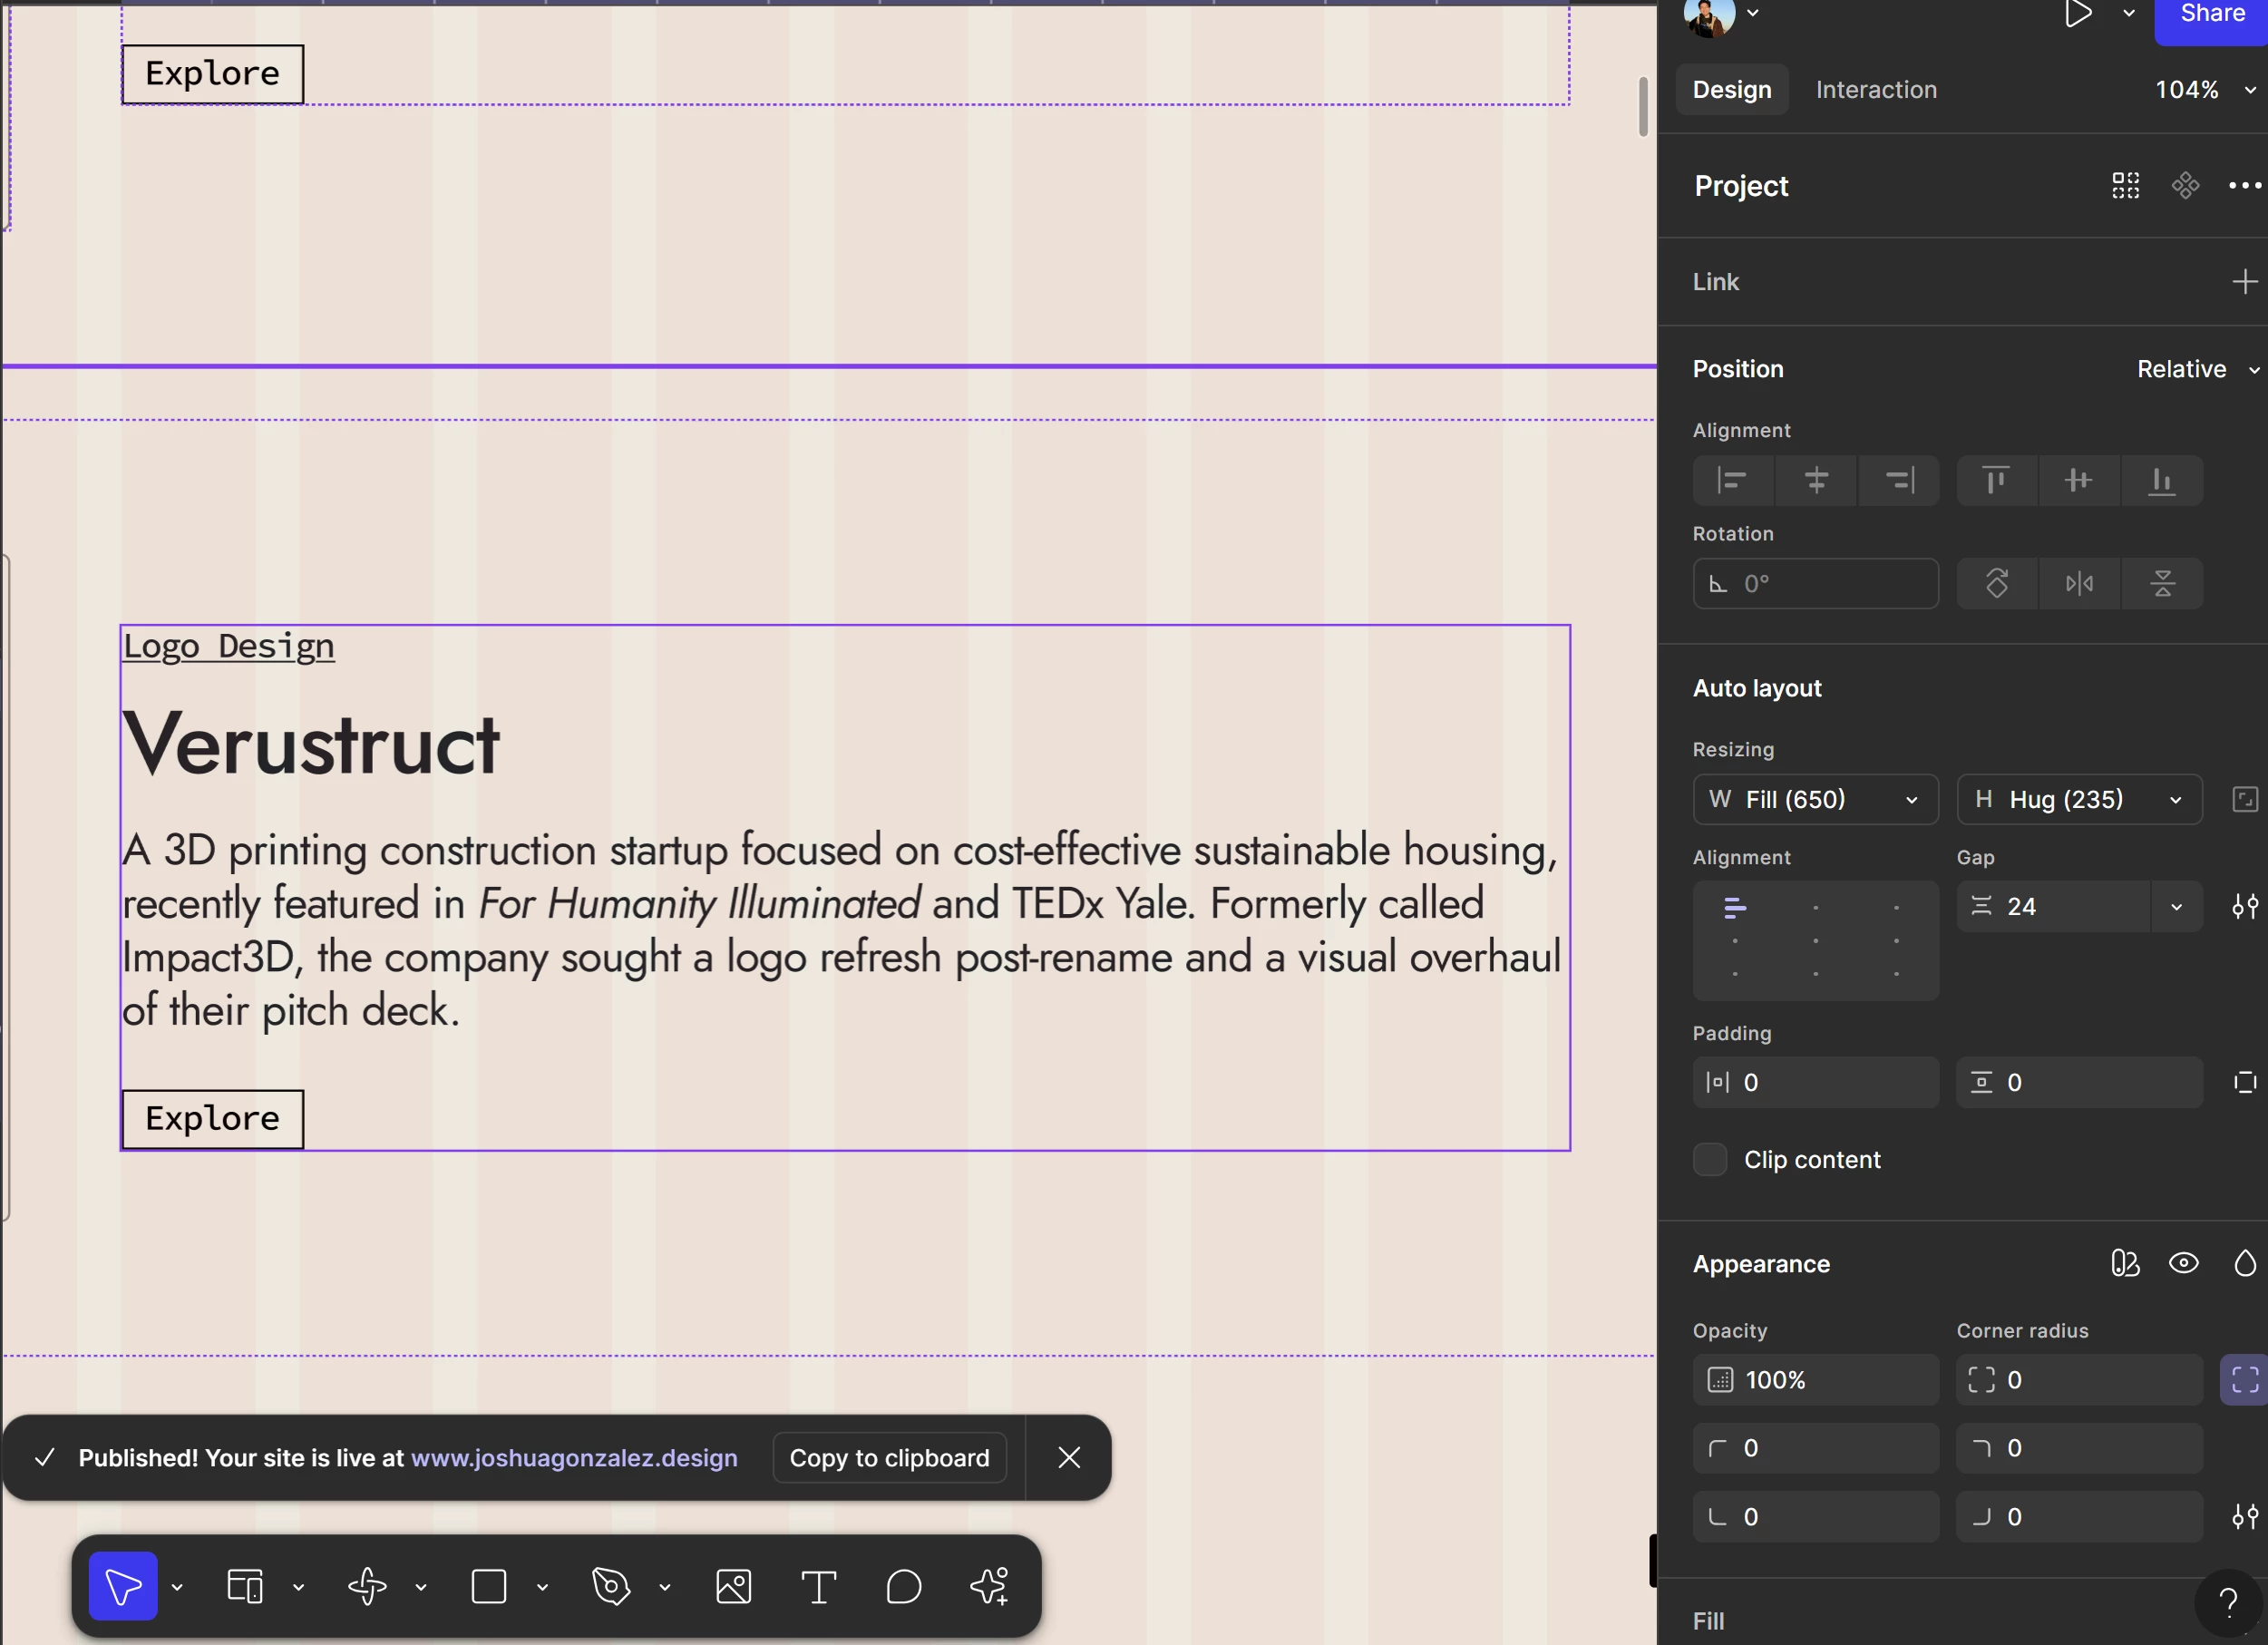Toggle individual padding sides
This screenshot has width=2268, height=1645.
click(2245, 1082)
